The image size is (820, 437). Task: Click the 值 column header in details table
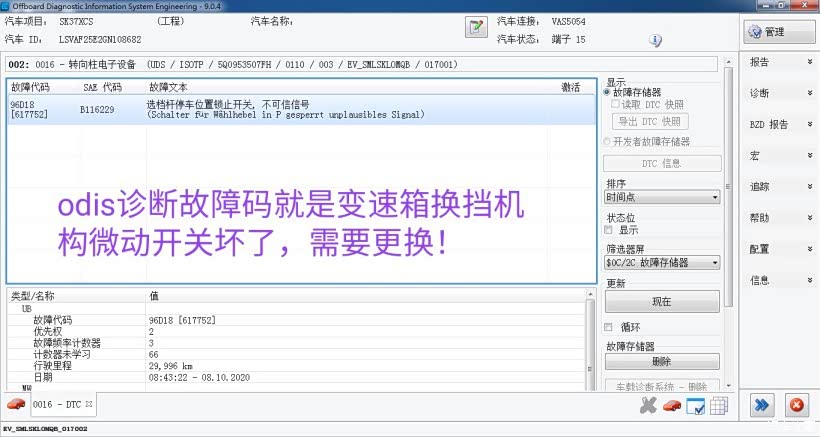click(x=154, y=296)
